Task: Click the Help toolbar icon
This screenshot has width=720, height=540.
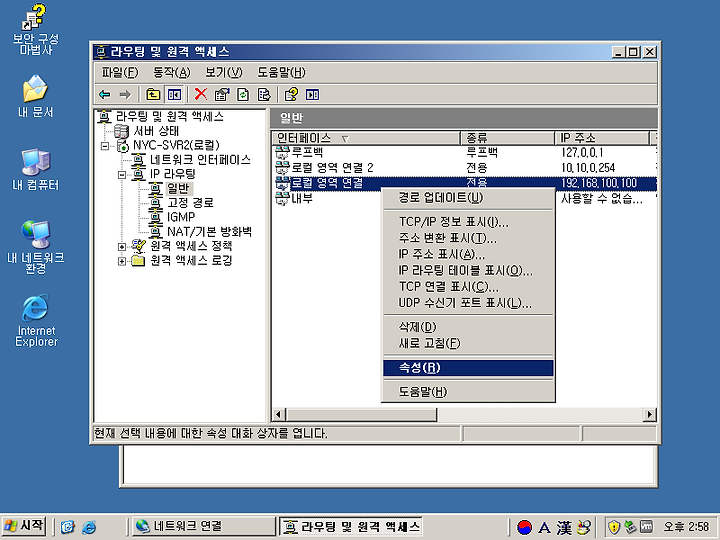Action: click(291, 95)
